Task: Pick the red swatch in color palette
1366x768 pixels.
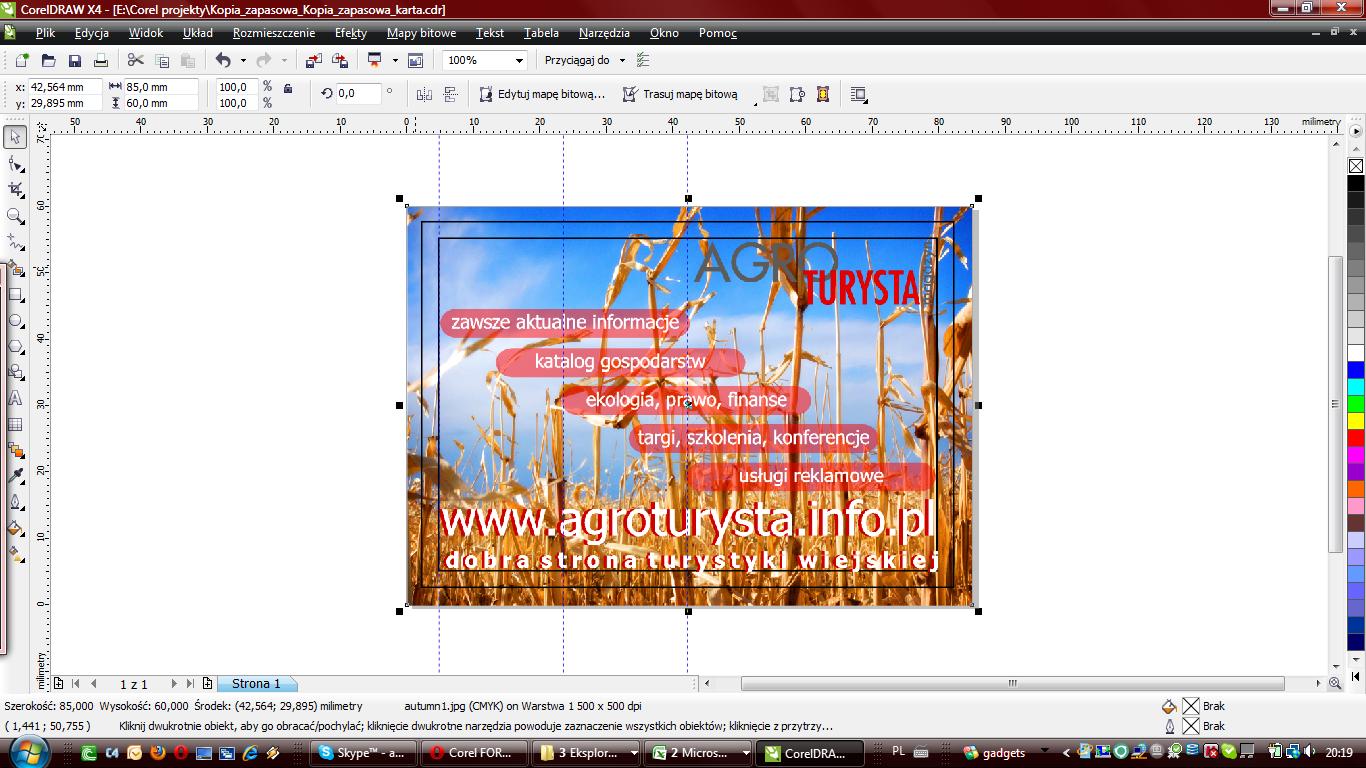Action: pyautogui.click(x=1355, y=438)
